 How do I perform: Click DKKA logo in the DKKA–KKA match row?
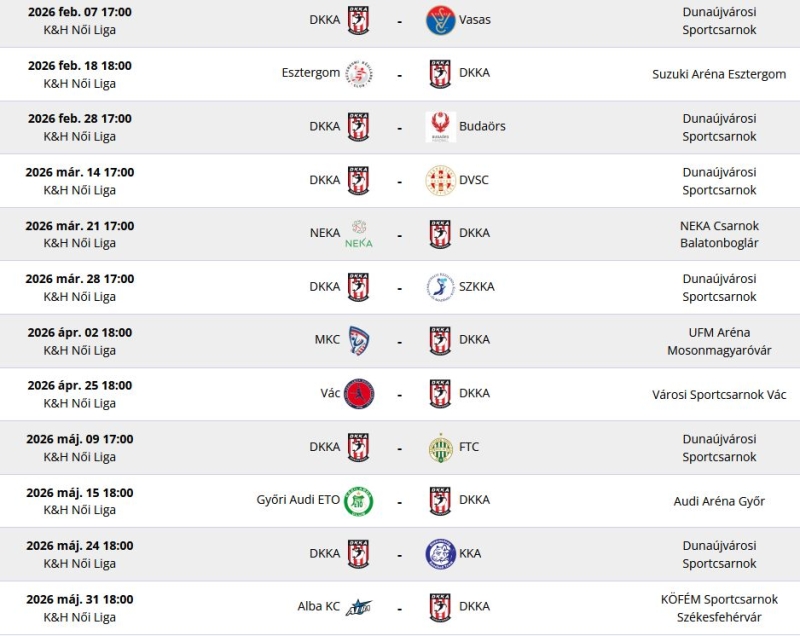[358, 554]
